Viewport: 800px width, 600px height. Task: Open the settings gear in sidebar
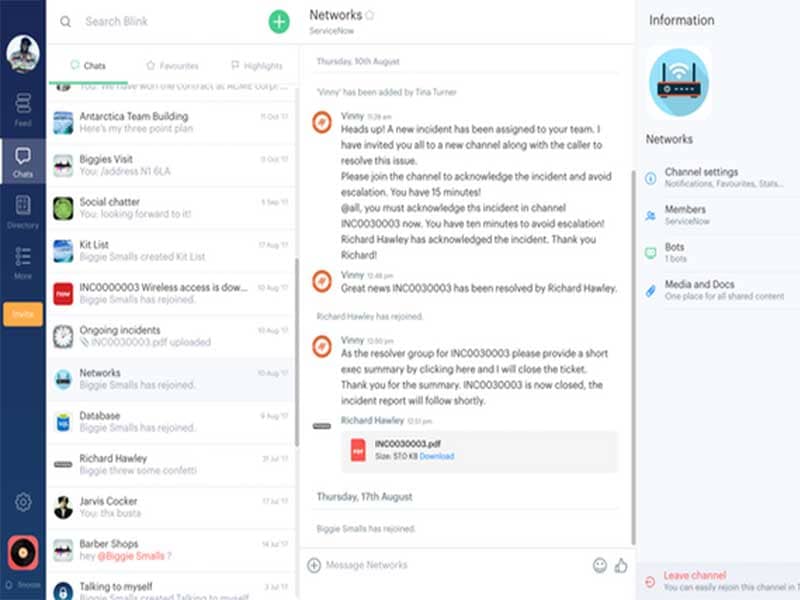point(23,502)
